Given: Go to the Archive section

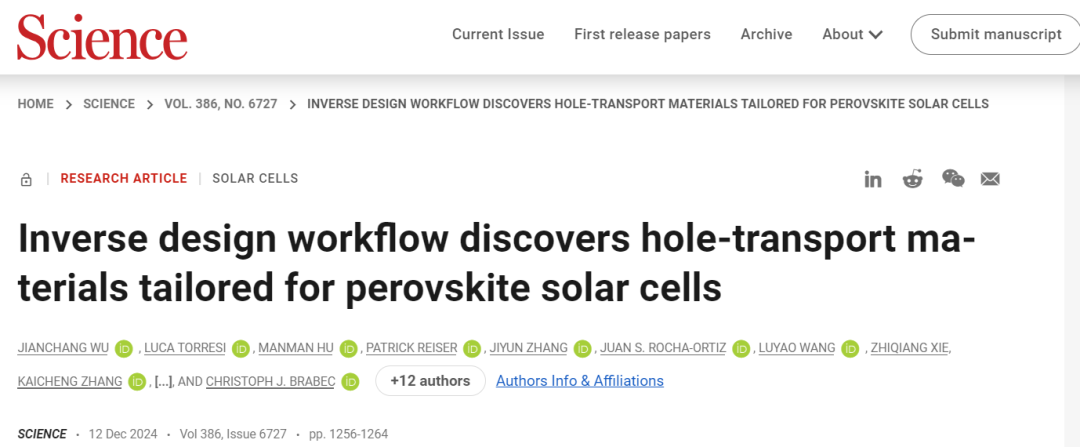Looking at the screenshot, I should pyautogui.click(x=767, y=34).
